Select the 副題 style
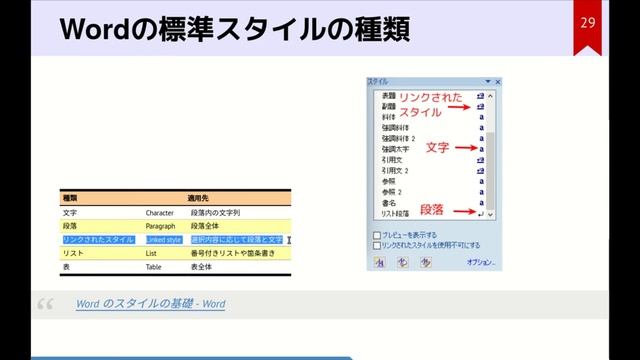Screen dimensions: 640x360 tap(389, 106)
